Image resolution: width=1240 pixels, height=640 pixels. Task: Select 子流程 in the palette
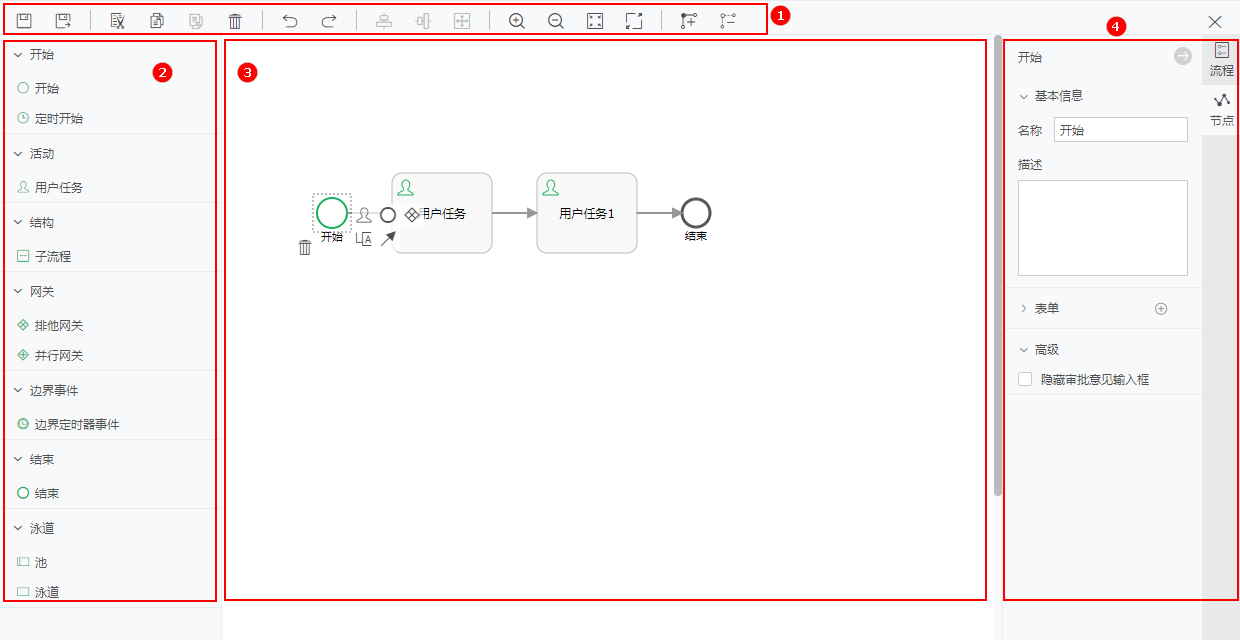[52, 257]
